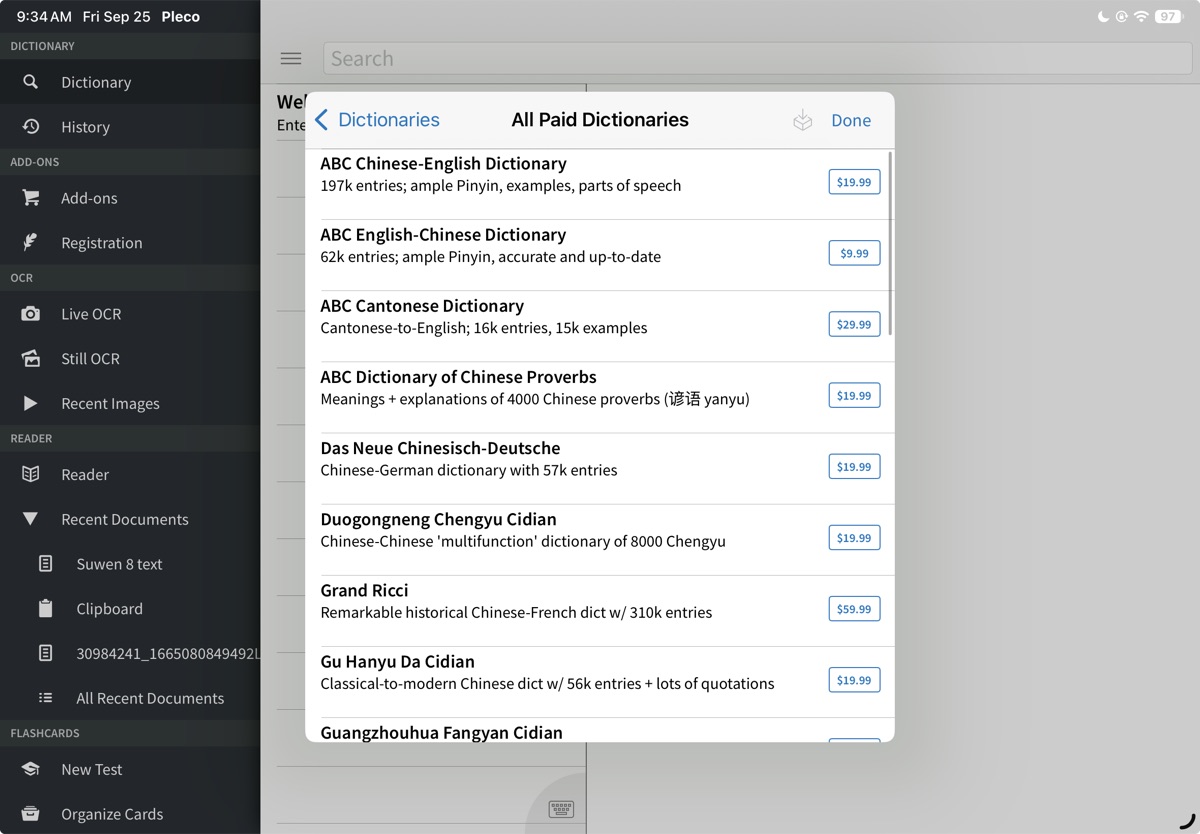Tap the battery indicator
This screenshot has width=1200, height=834.
click(1169, 16)
